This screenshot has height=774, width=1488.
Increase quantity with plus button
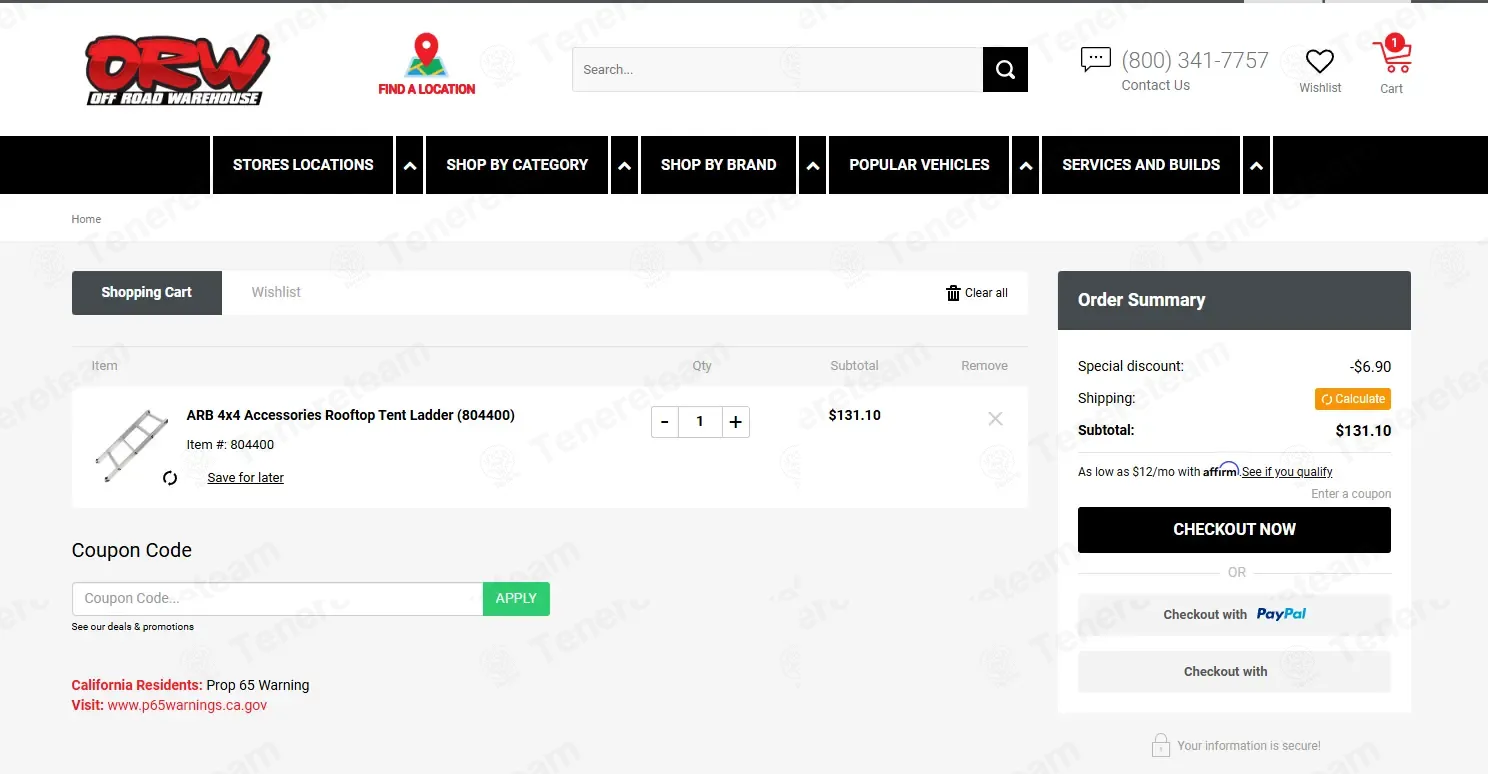[x=735, y=422]
